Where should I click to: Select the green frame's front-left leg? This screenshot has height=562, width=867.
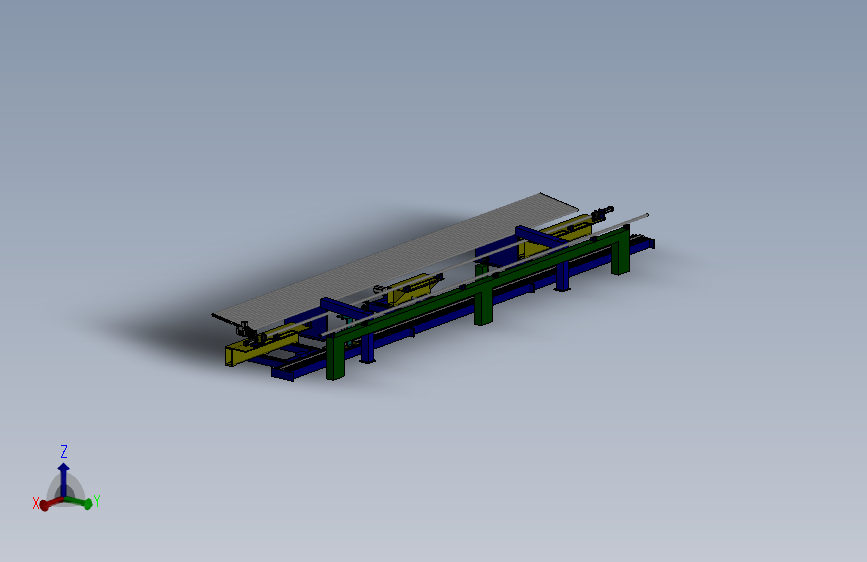point(335,358)
